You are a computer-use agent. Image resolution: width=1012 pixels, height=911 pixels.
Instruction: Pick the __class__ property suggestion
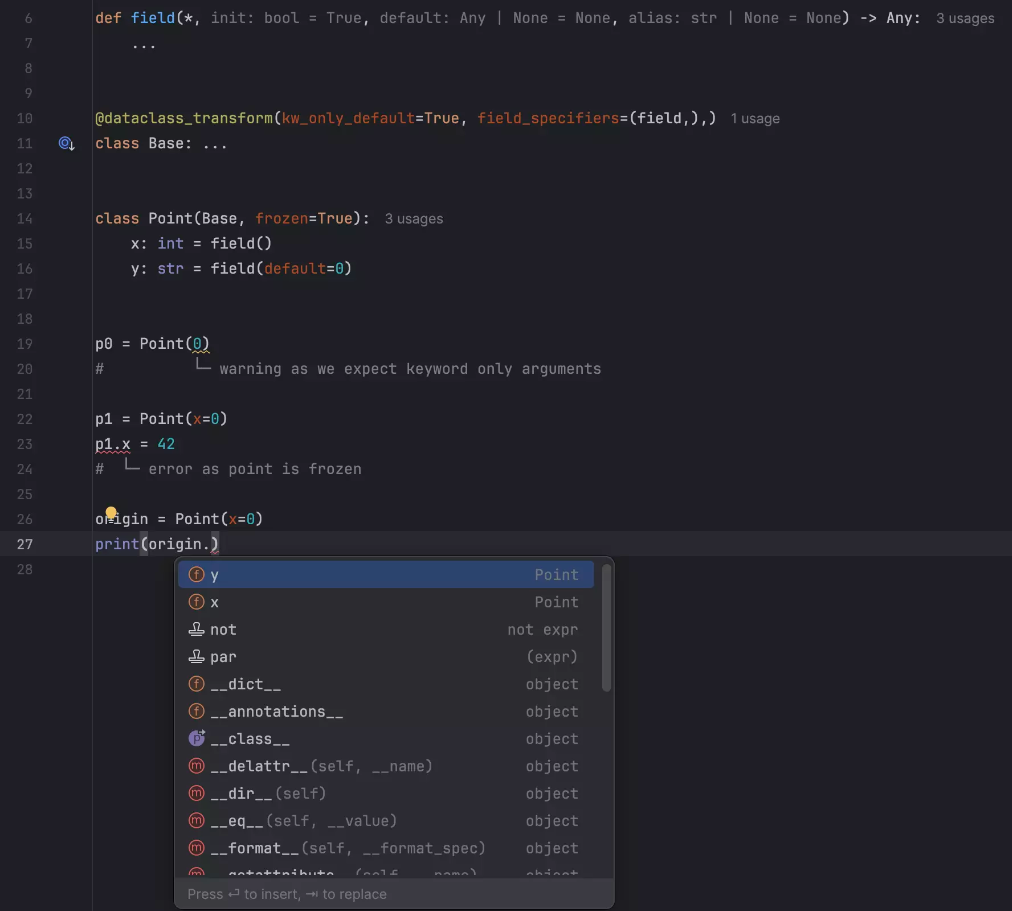(386, 739)
